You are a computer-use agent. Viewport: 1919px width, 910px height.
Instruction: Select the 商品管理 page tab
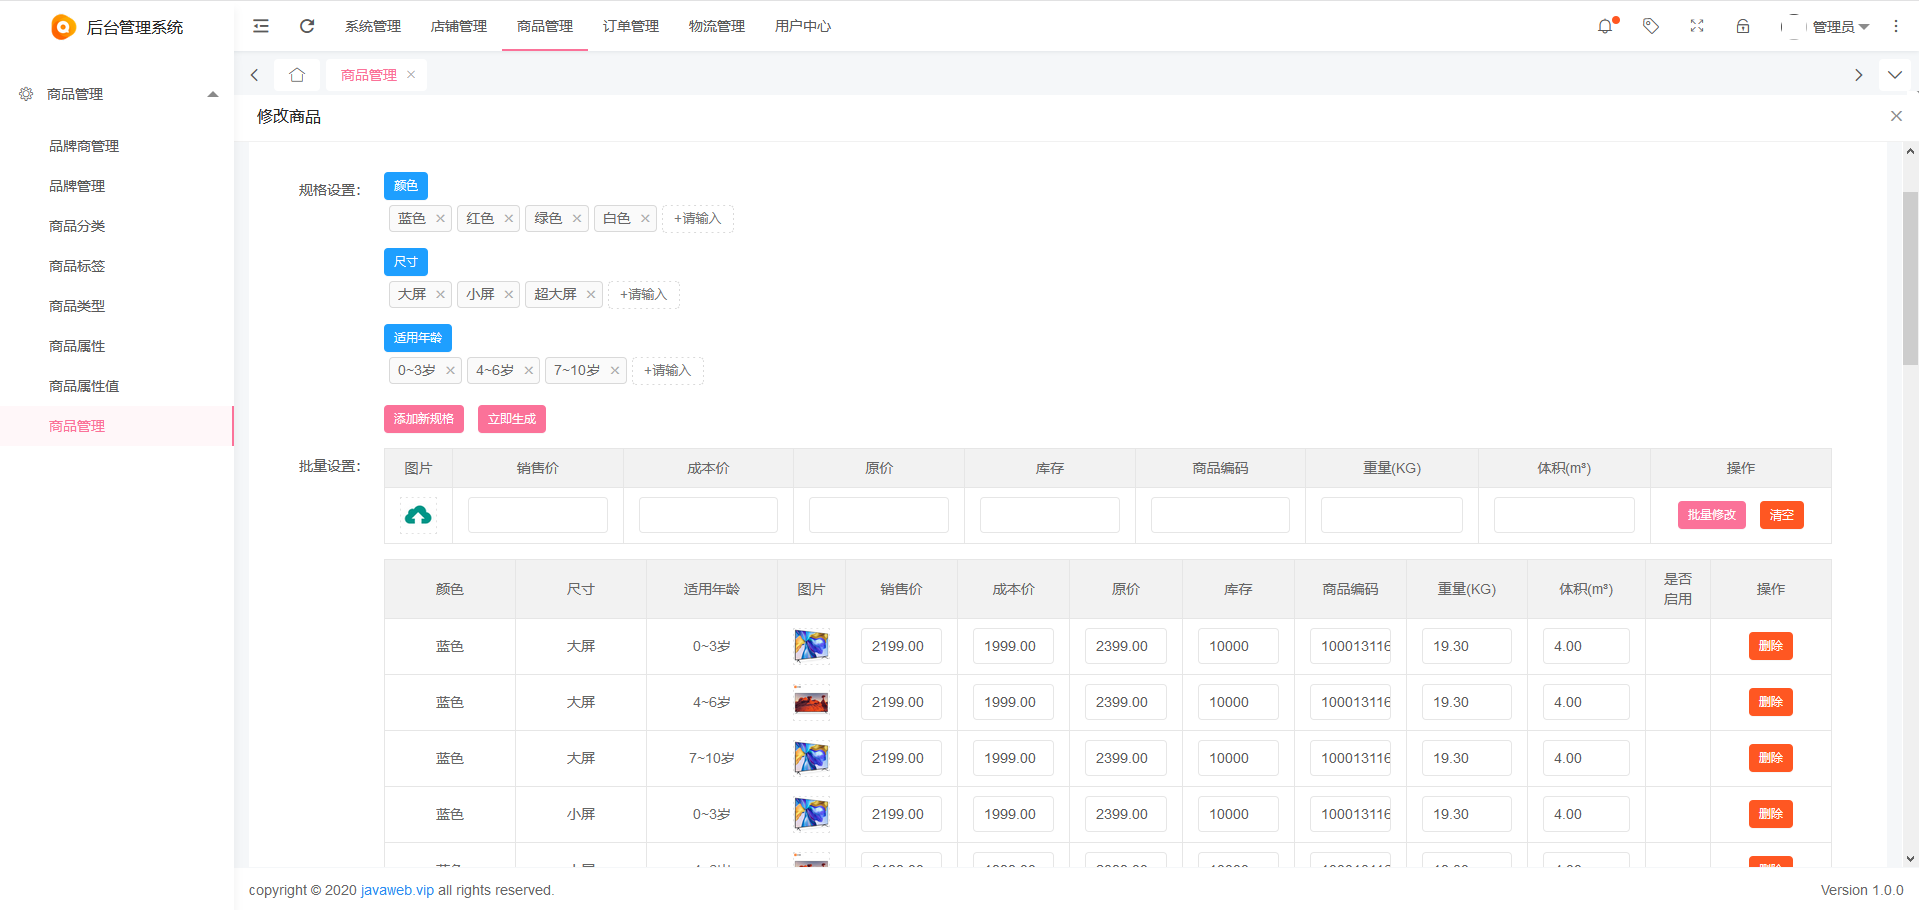pyautogui.click(x=369, y=74)
